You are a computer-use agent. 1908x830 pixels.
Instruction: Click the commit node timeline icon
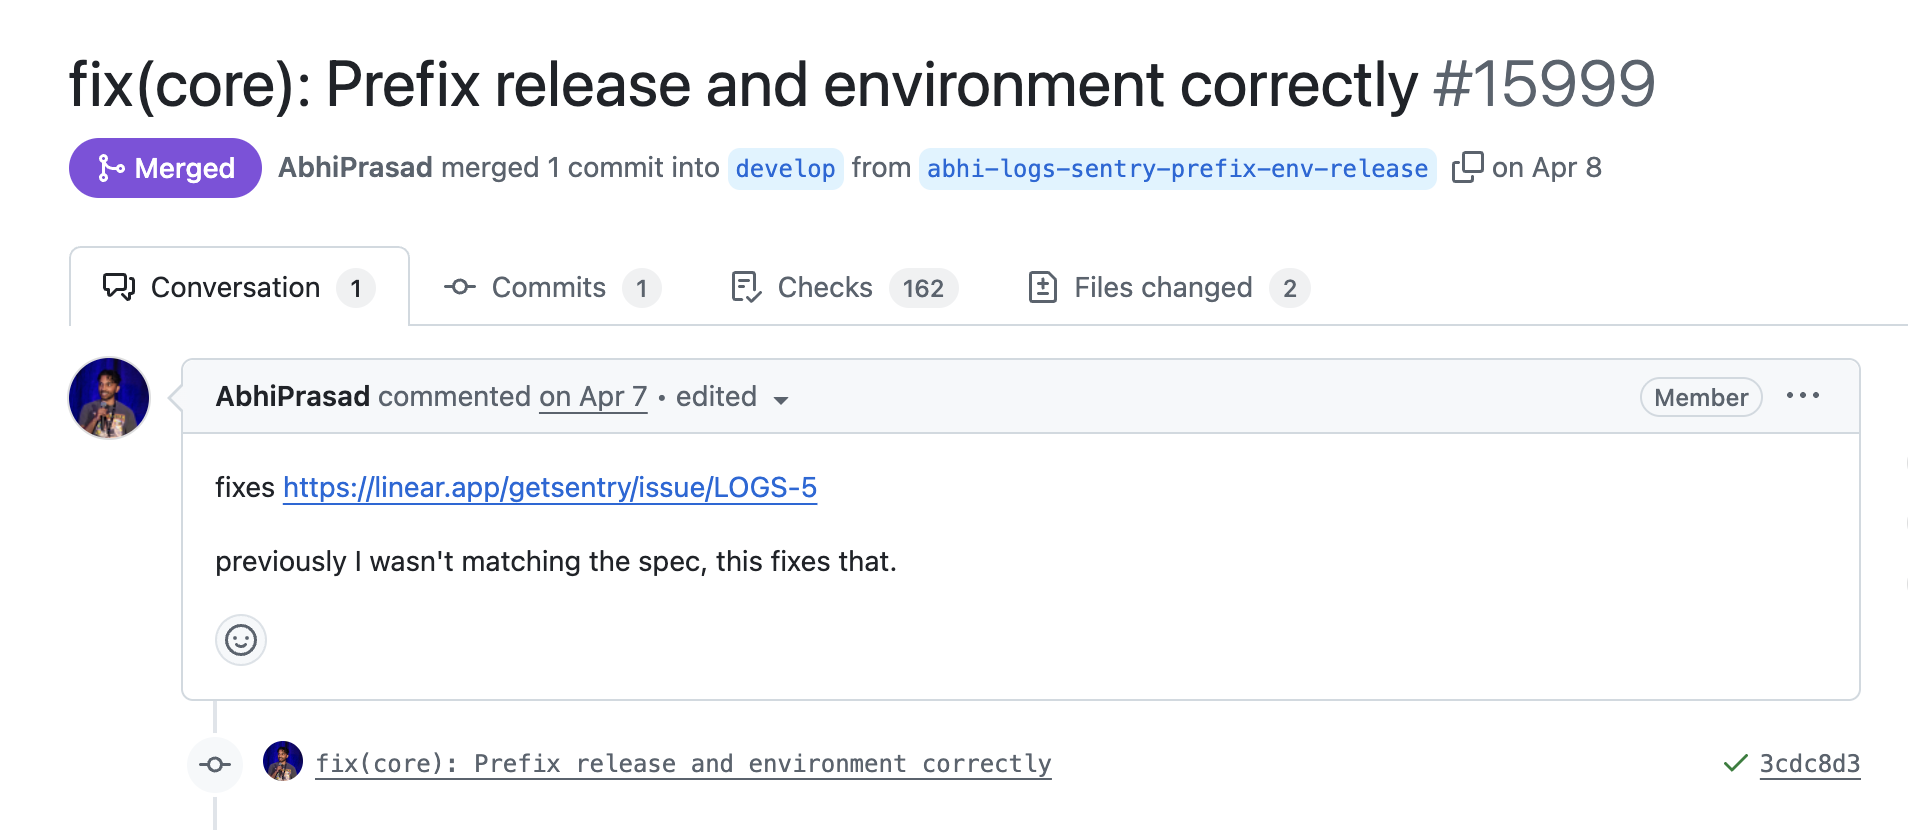tap(215, 765)
